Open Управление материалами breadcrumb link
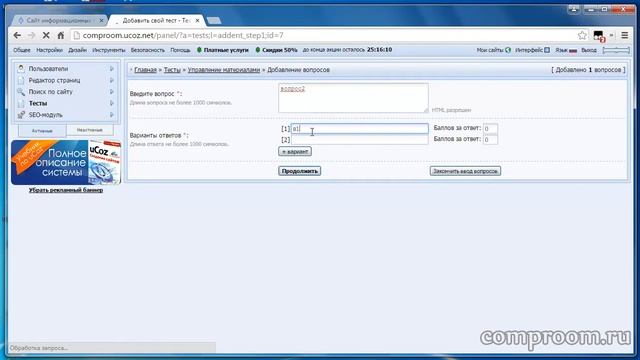The height and width of the screenshot is (360, 640). coord(224,70)
